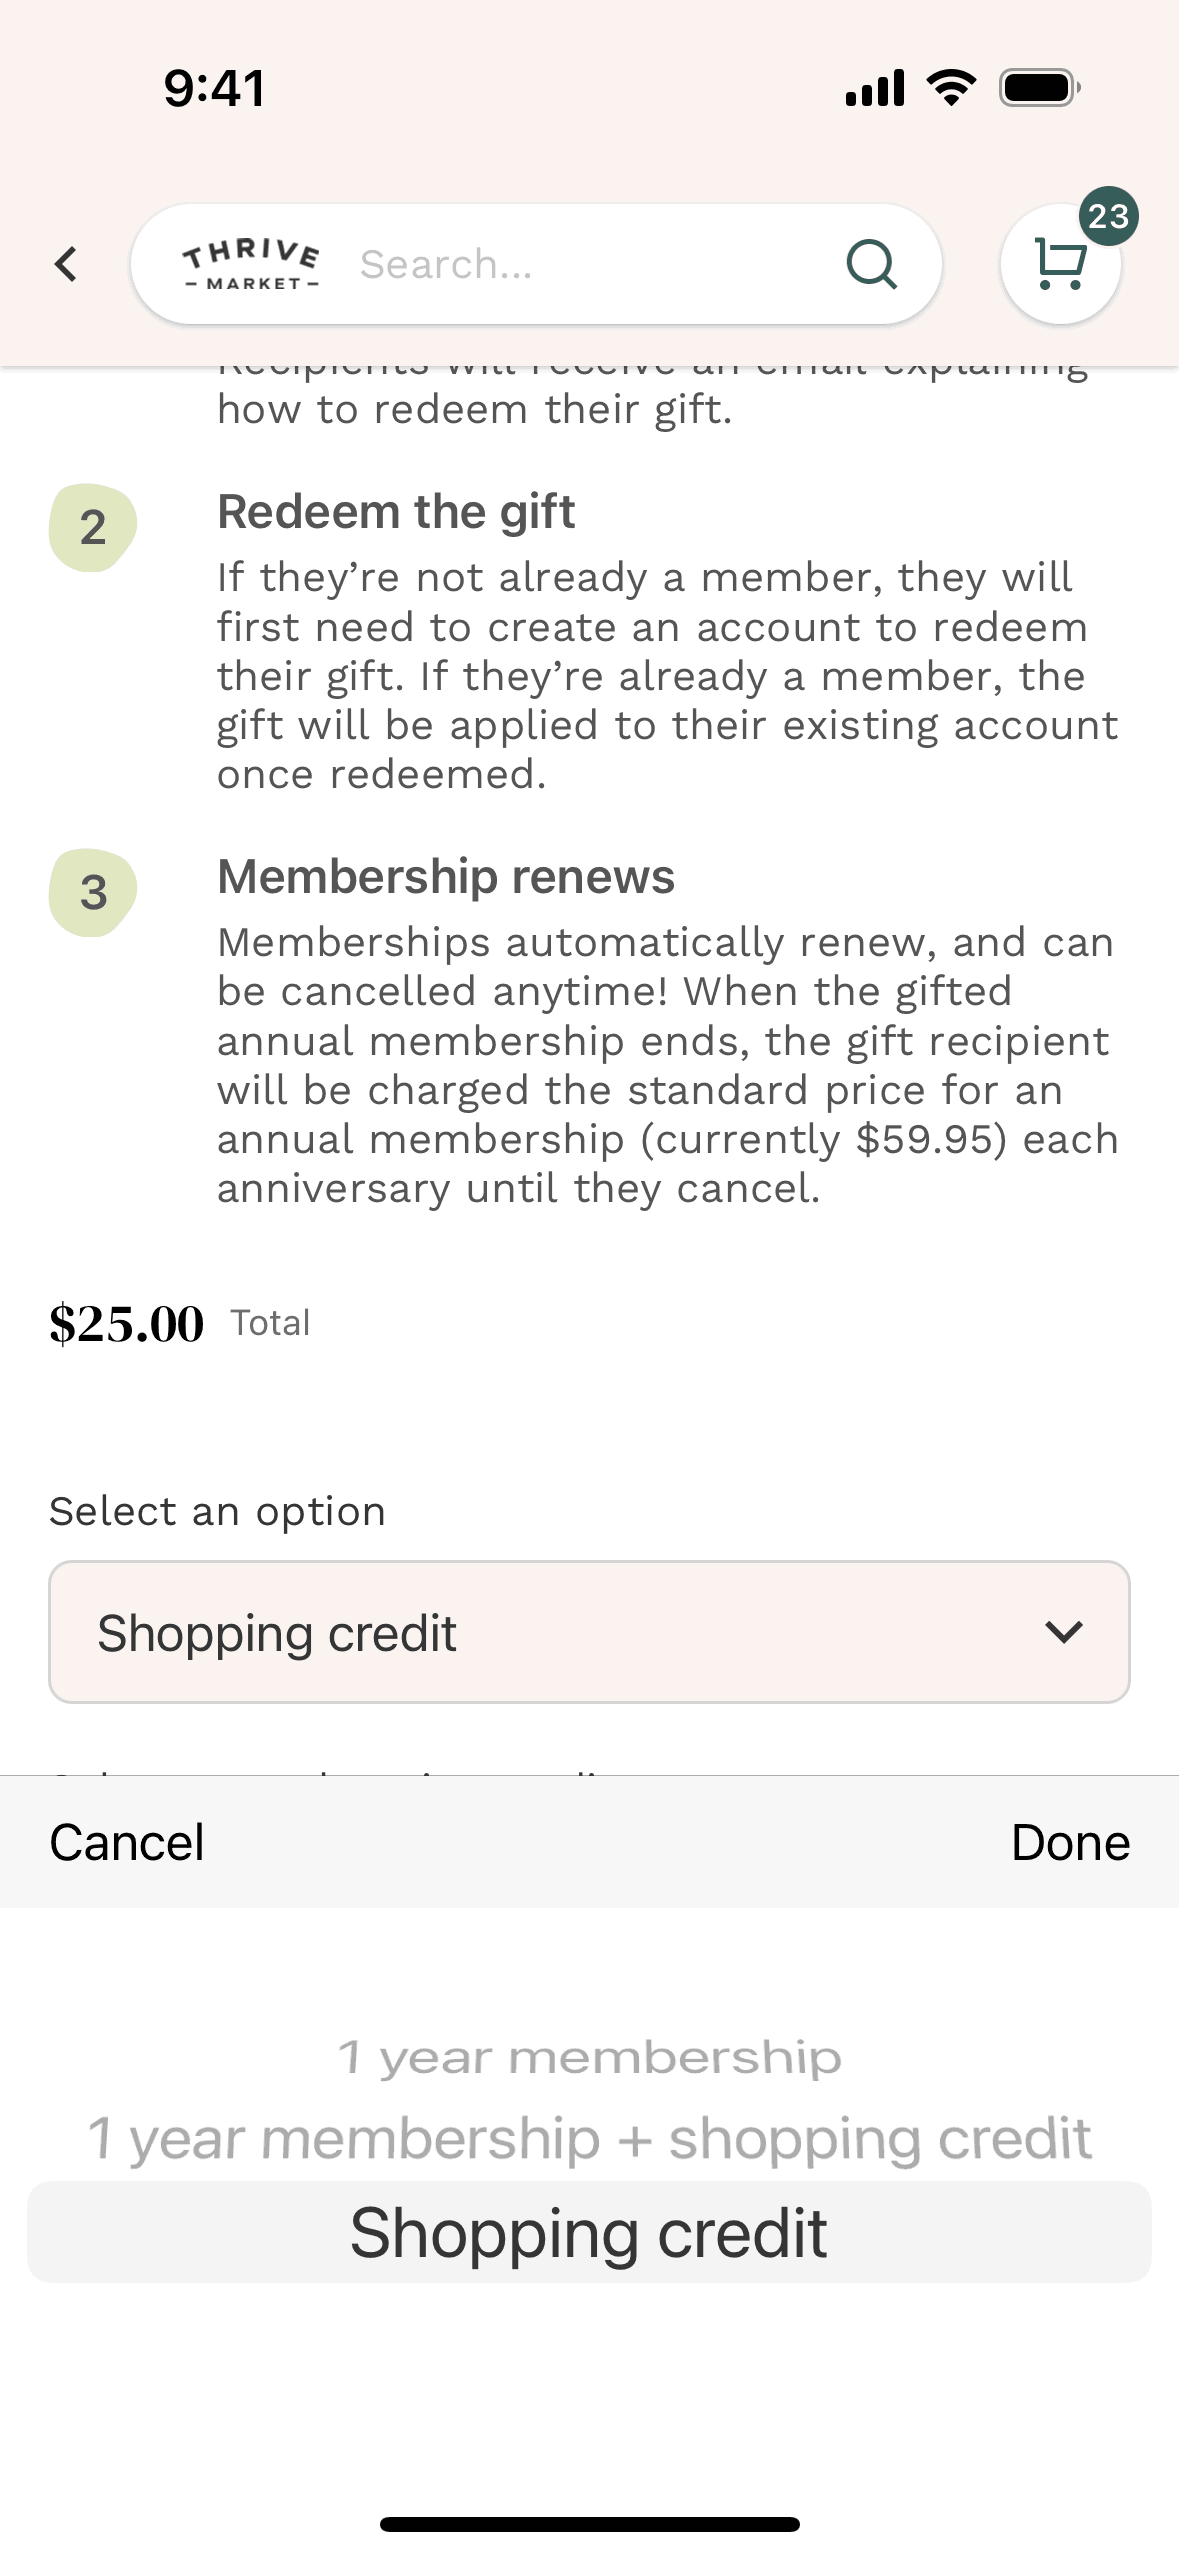The image size is (1179, 2556).
Task: Click into the Search text field
Action: click(x=590, y=265)
